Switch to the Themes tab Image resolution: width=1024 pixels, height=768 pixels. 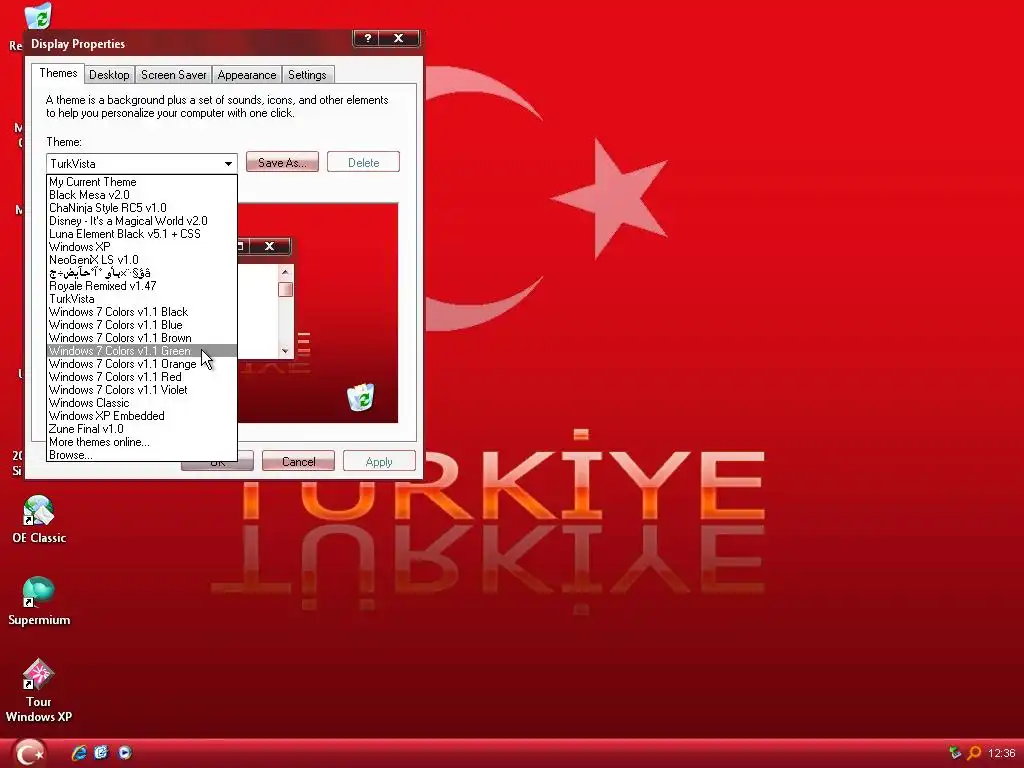click(x=58, y=73)
